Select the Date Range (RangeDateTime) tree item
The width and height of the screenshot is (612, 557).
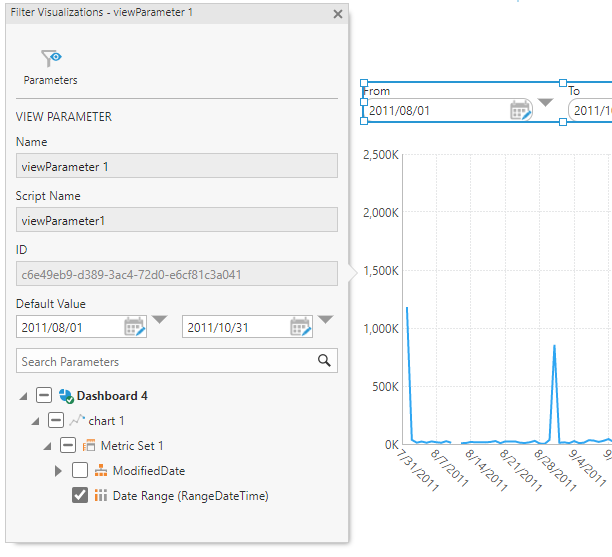coord(190,495)
